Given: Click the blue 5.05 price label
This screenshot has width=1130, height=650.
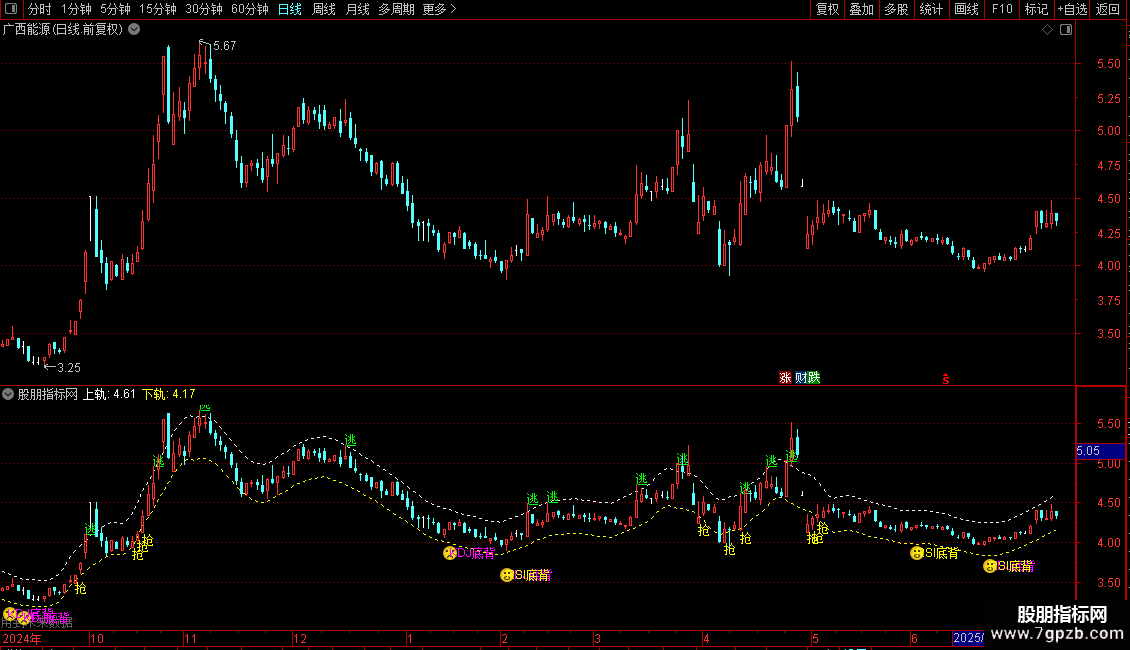Looking at the screenshot, I should tap(1100, 451).
